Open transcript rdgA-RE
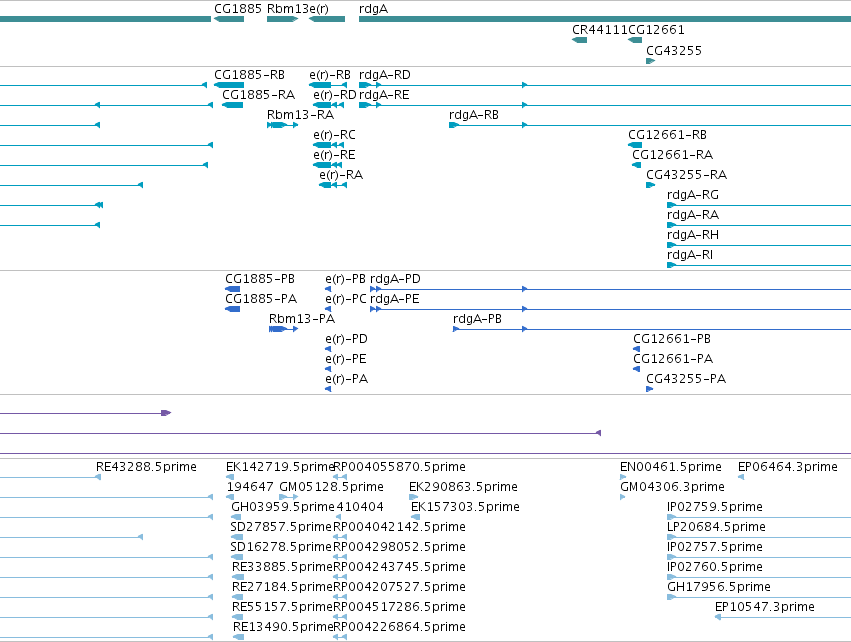This screenshot has height=642, width=851. 384,95
